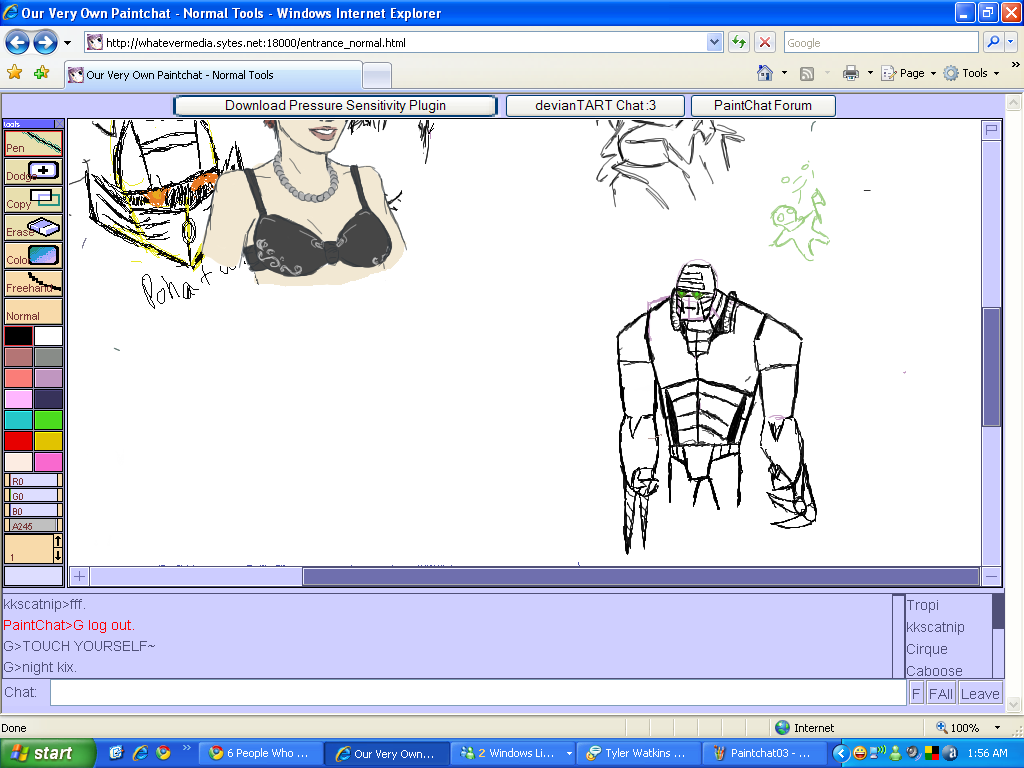
Task: Open the address bar history dropdown
Action: [x=713, y=42]
